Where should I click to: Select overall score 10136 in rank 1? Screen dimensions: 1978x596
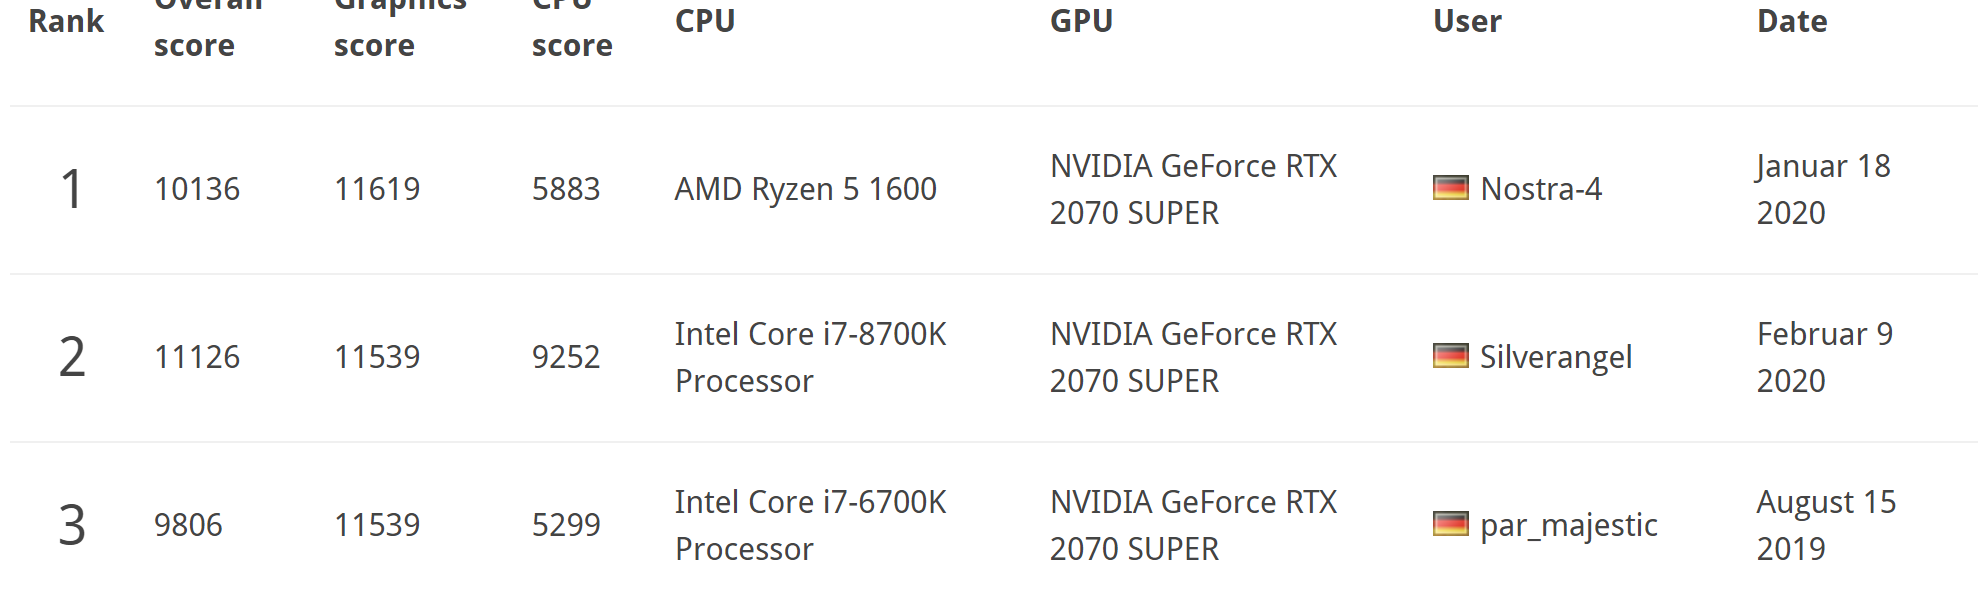pos(197,189)
